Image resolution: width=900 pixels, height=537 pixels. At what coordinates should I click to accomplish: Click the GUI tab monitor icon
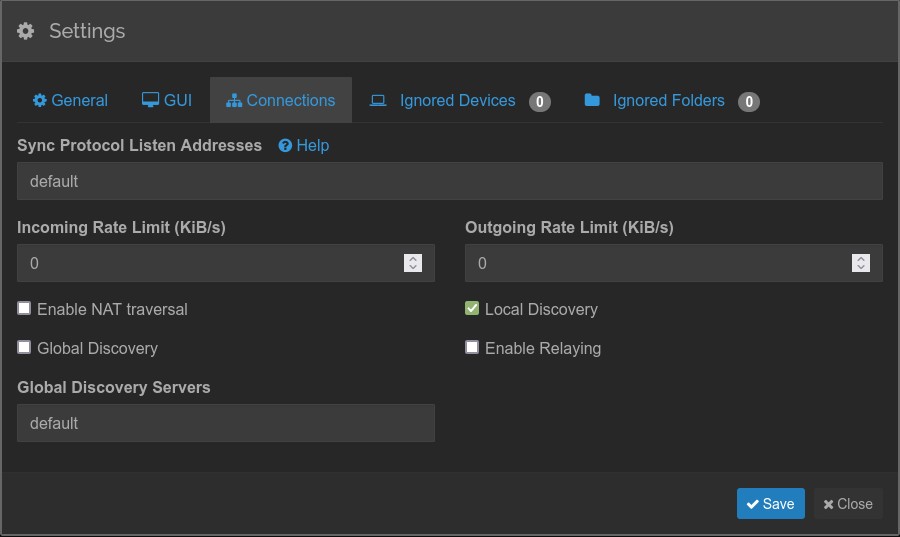point(150,100)
